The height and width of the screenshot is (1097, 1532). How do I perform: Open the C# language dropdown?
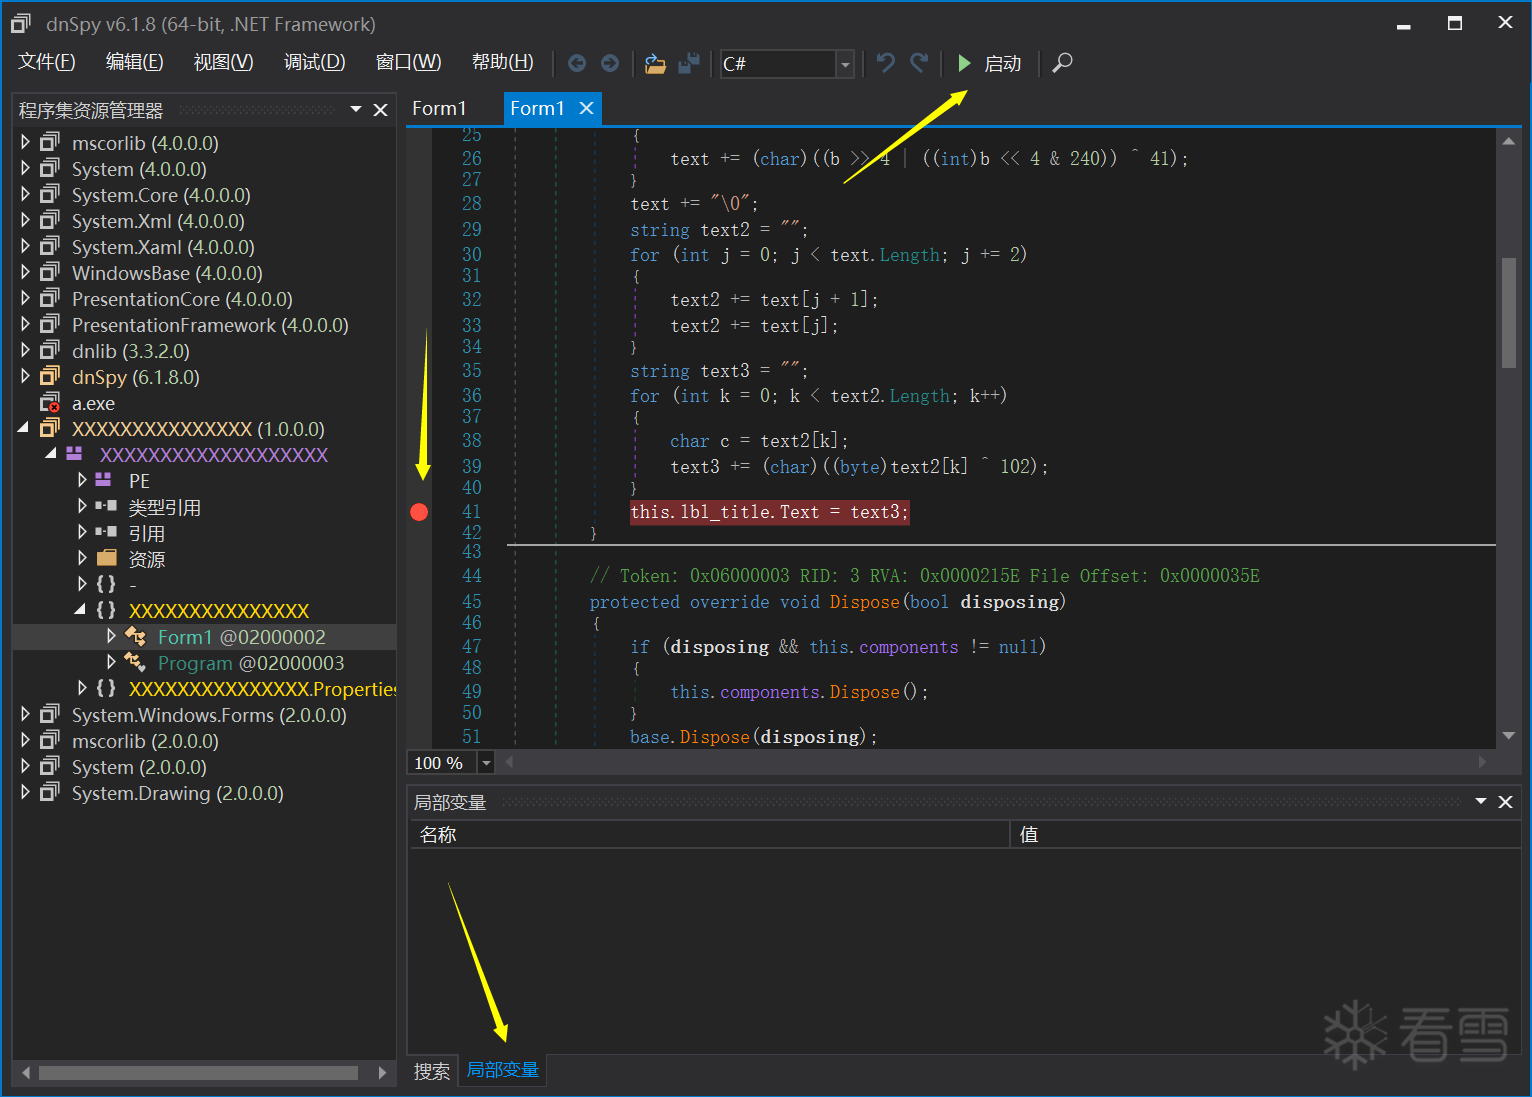845,64
